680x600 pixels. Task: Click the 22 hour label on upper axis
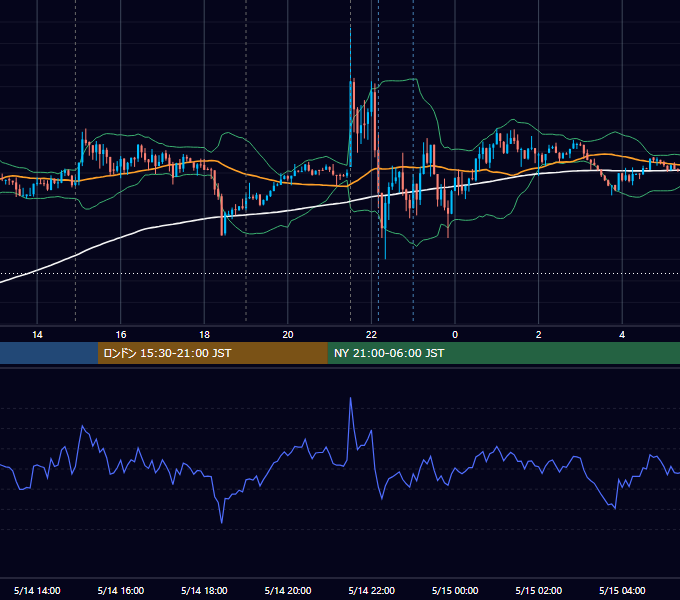[x=371, y=335]
